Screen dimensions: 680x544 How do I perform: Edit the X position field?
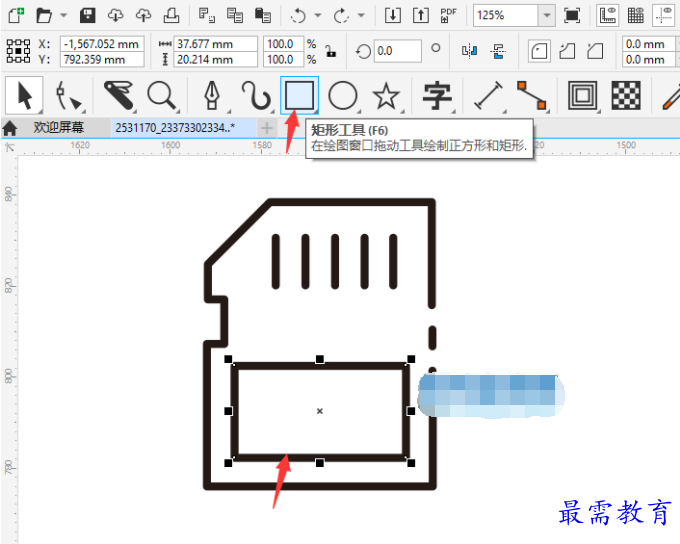(102, 44)
